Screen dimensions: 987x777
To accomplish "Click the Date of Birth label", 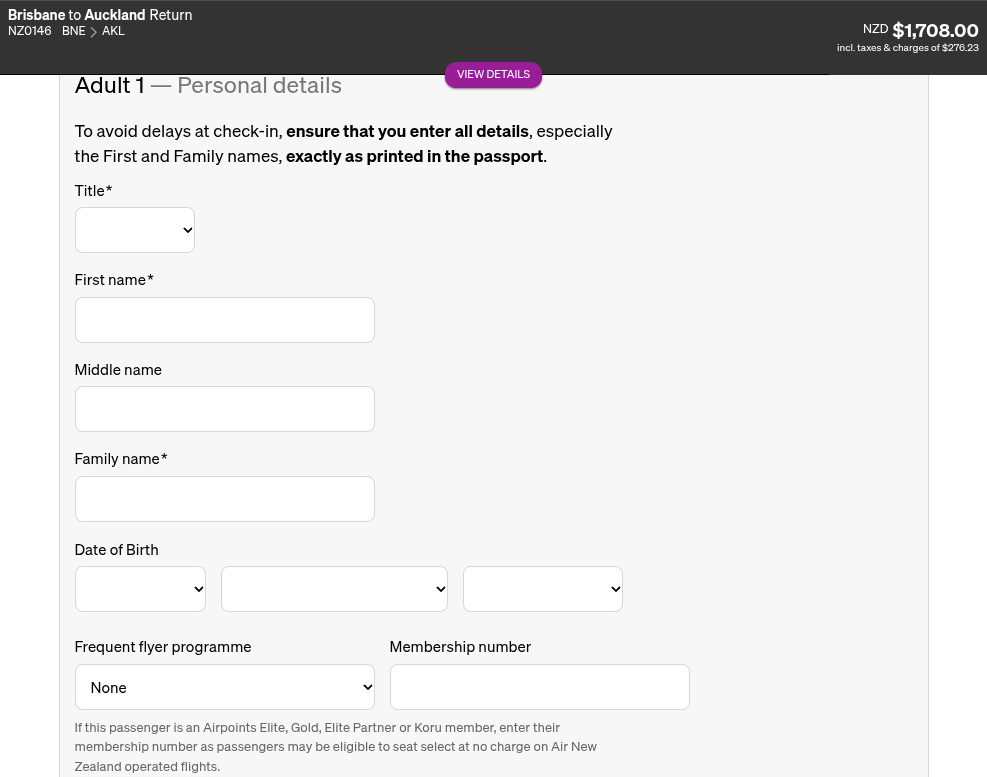I will 116,550.
